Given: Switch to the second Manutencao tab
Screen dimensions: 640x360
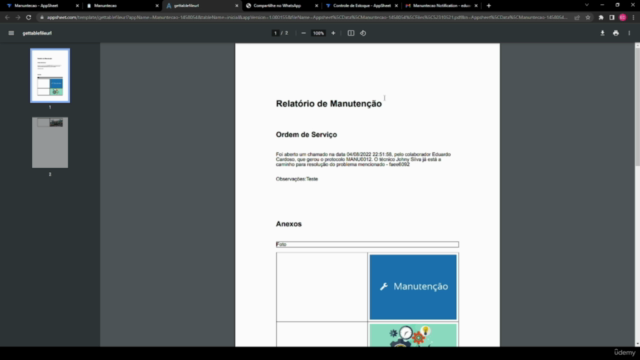Looking at the screenshot, I should (x=122, y=6).
